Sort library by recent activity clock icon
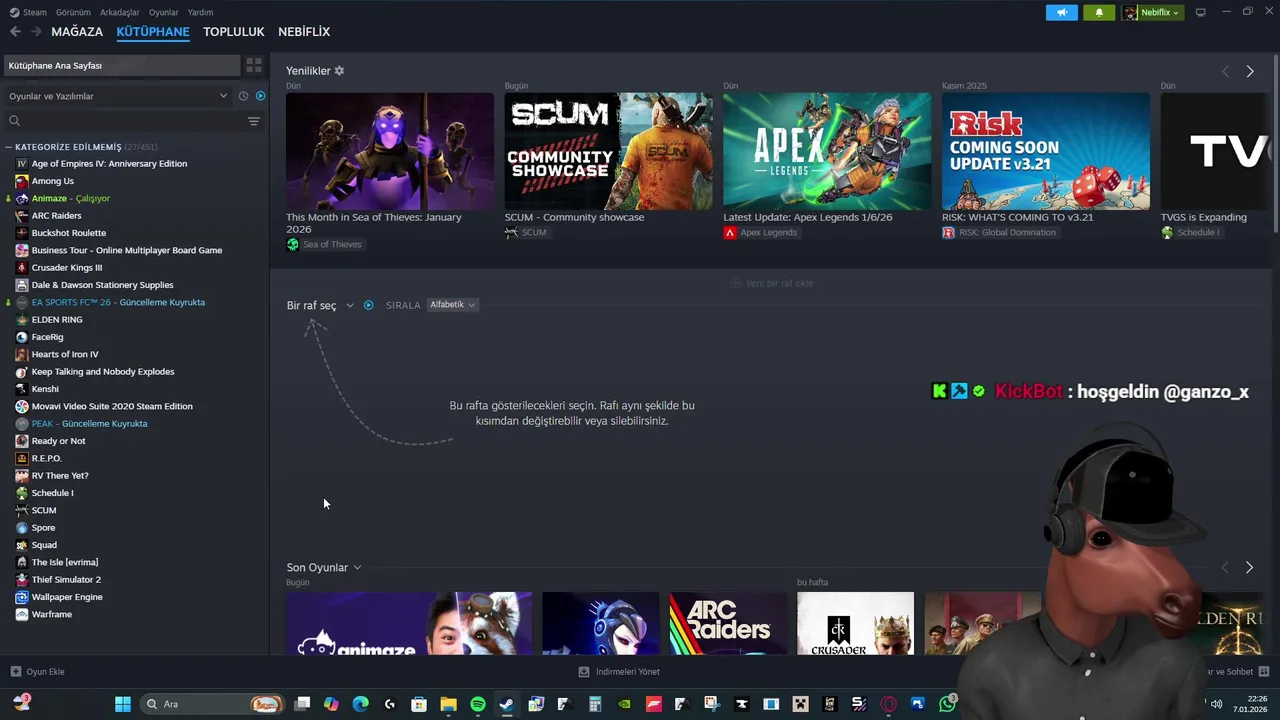 [x=243, y=96]
